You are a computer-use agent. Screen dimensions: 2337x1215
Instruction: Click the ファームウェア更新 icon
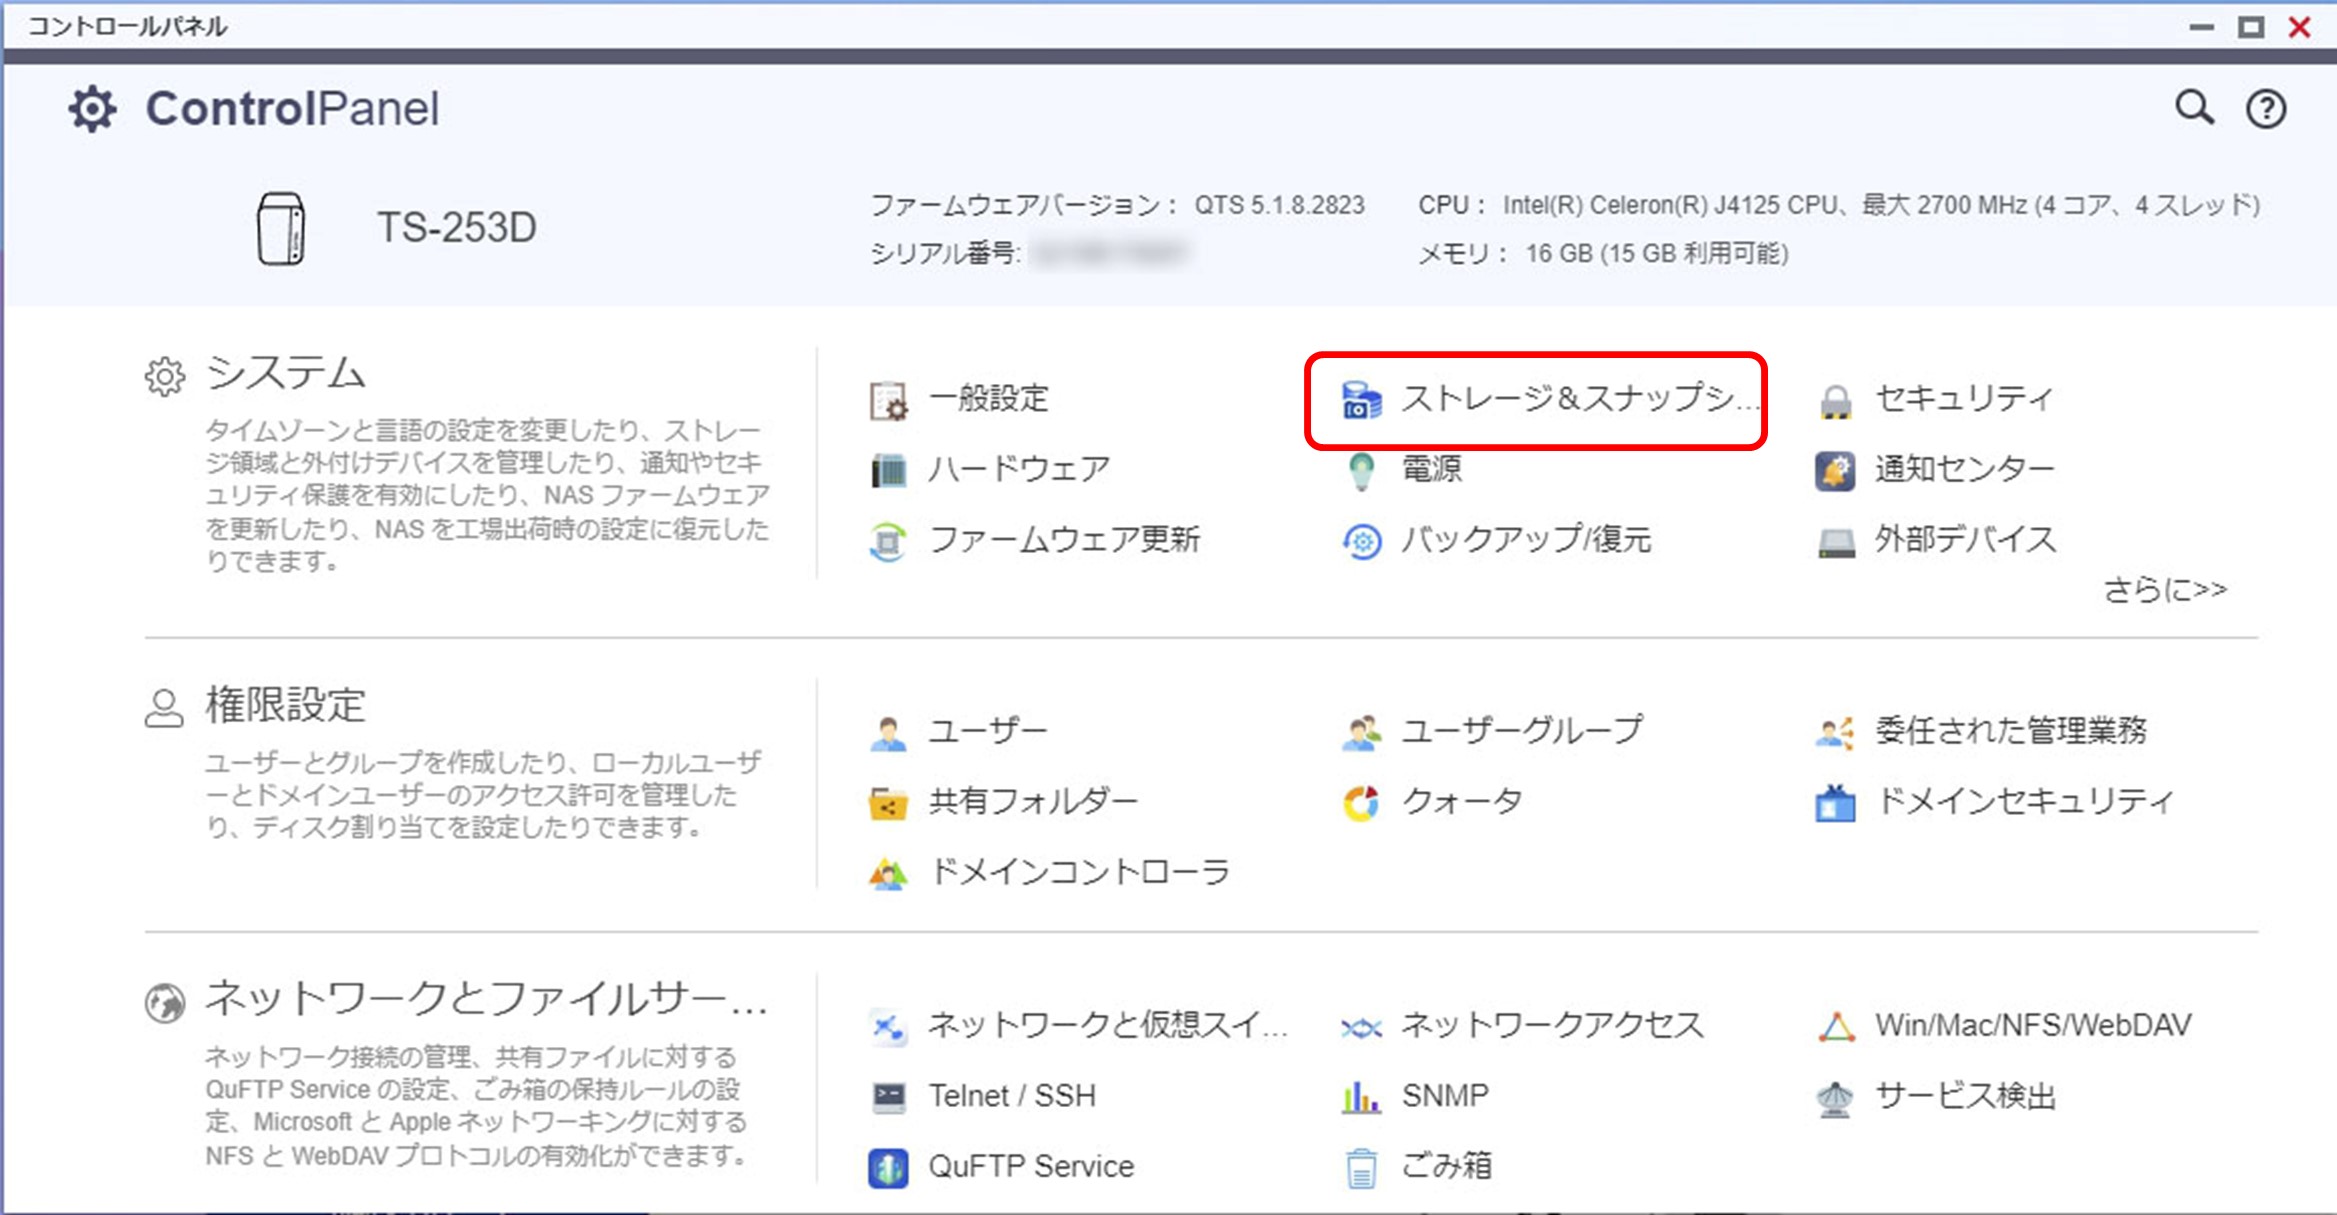pos(888,541)
